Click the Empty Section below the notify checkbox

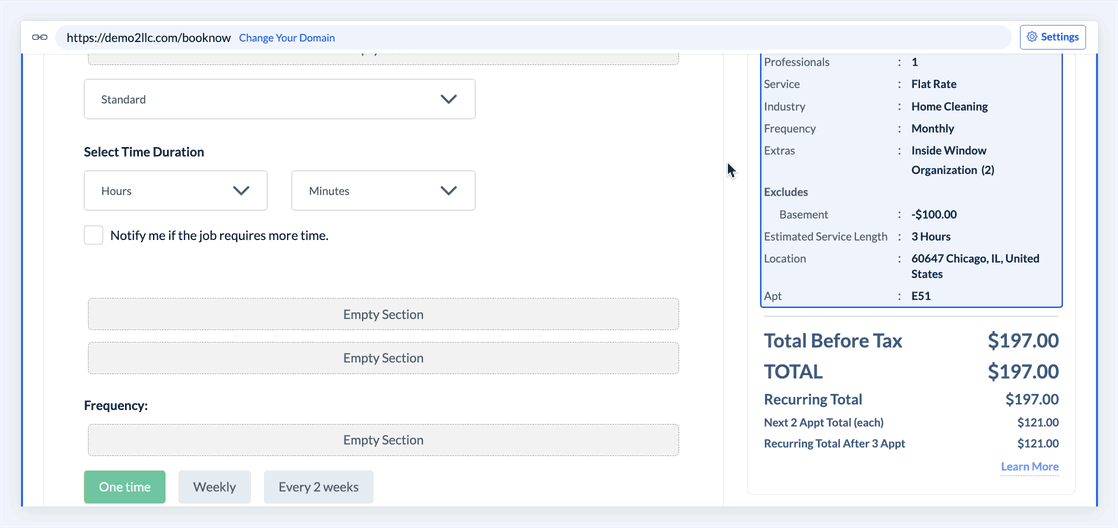click(x=383, y=314)
